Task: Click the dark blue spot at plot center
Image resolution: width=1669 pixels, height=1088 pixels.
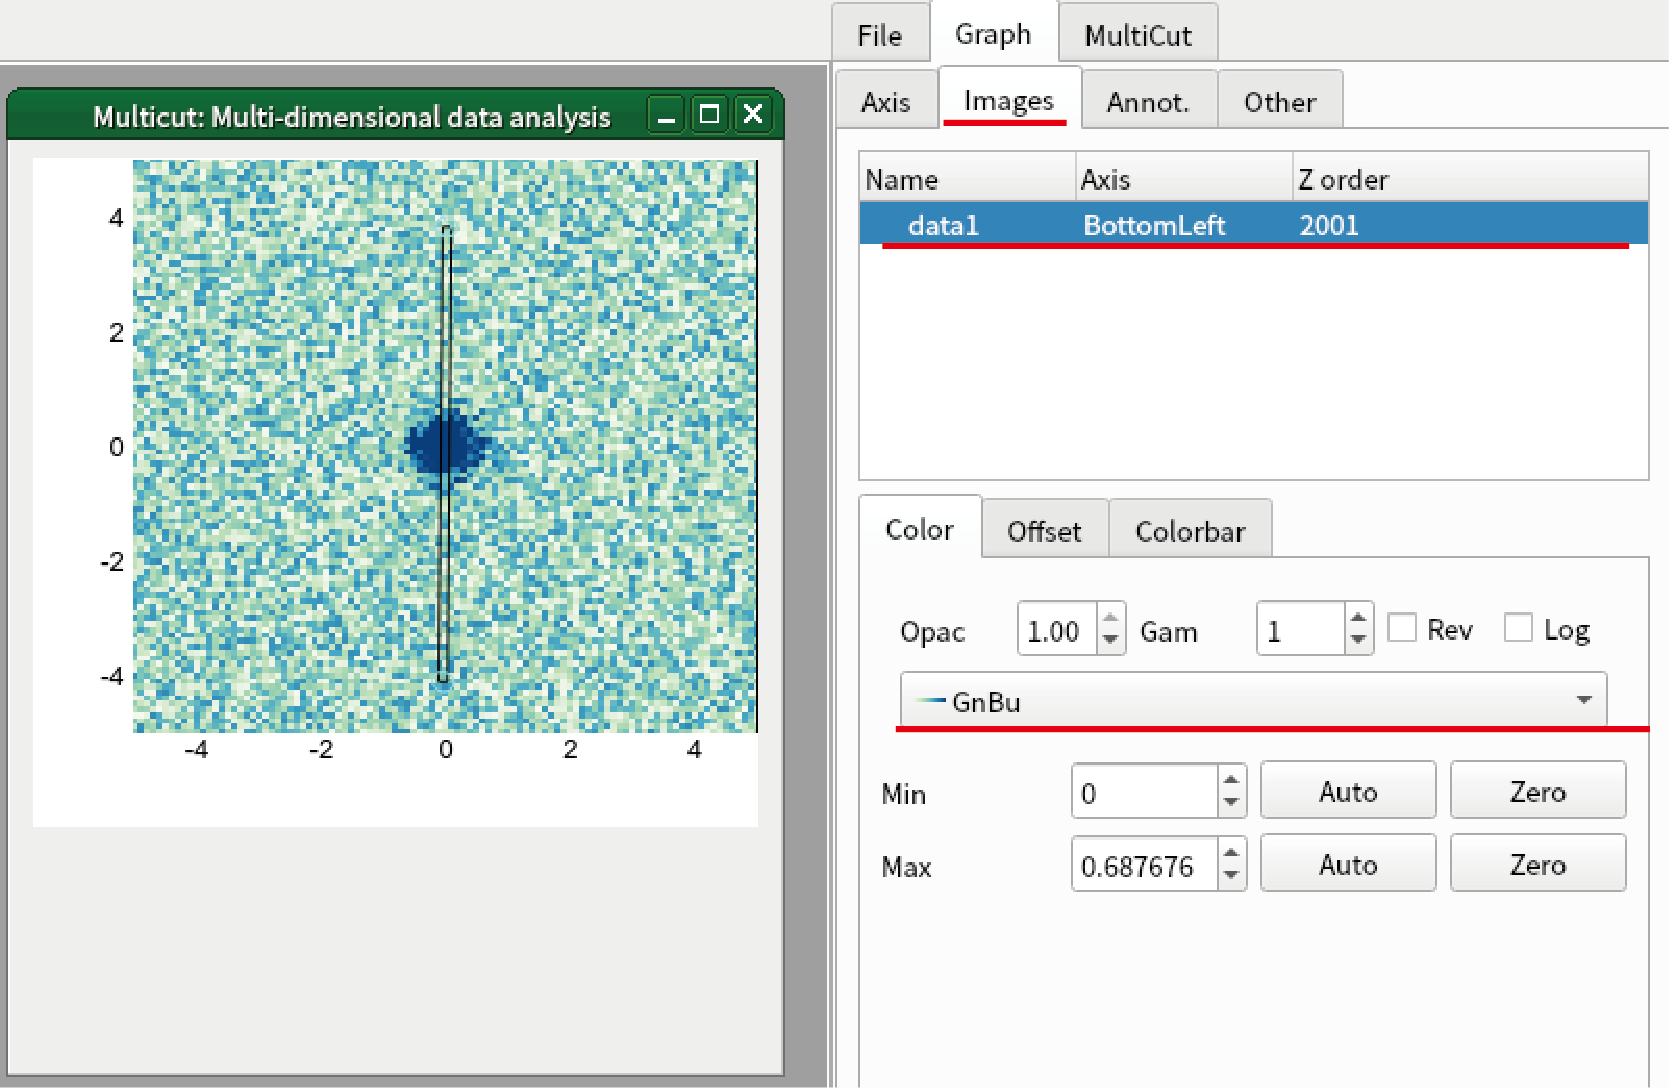Action: pyautogui.click(x=445, y=445)
